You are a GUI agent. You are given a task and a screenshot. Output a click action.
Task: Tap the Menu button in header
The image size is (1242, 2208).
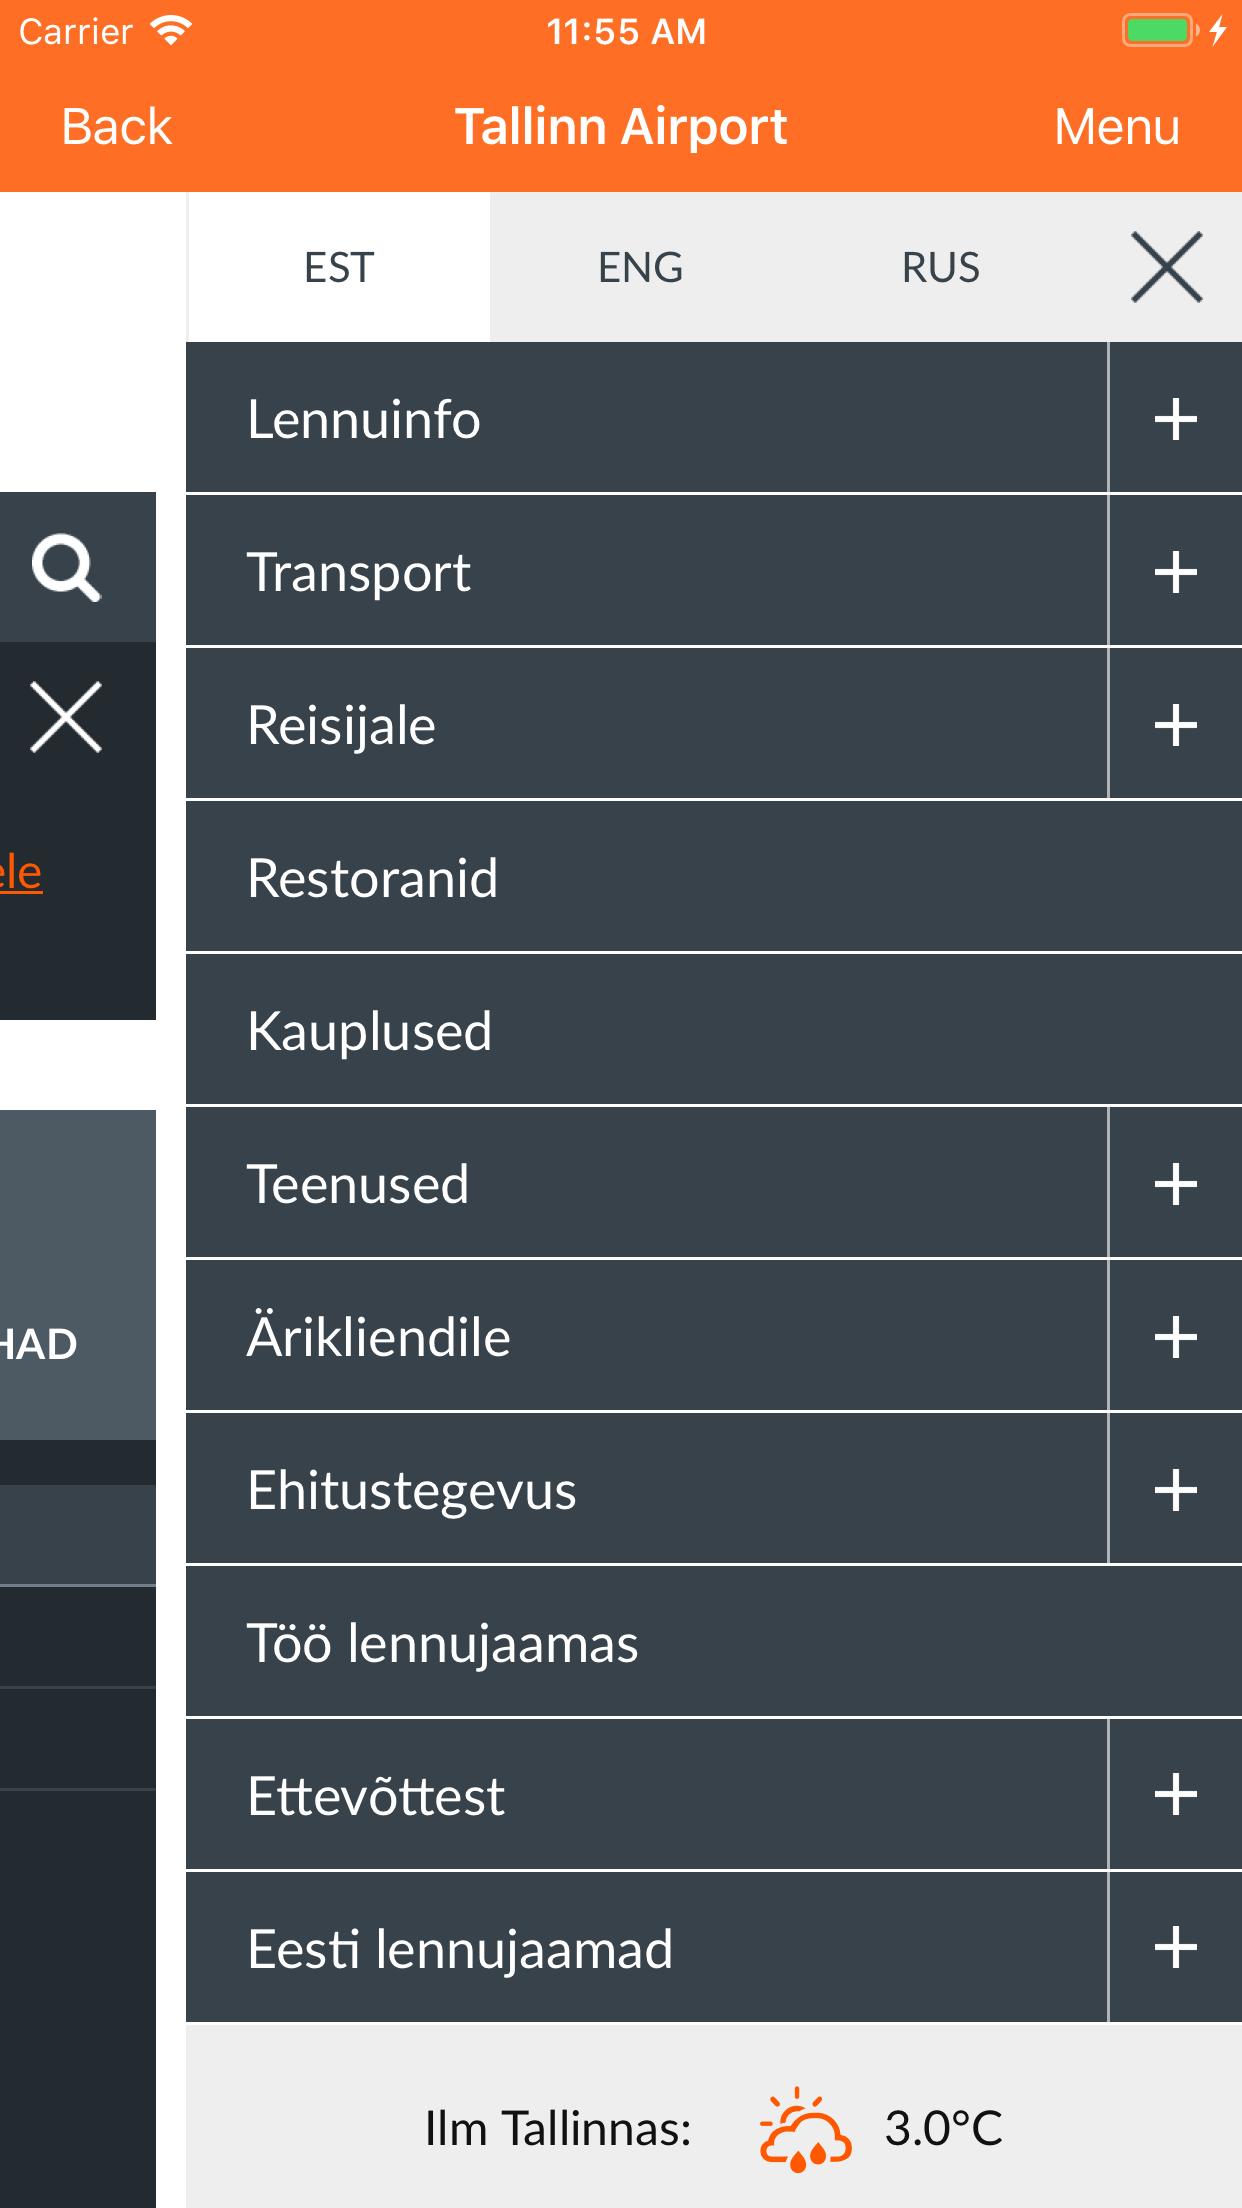tap(1116, 127)
